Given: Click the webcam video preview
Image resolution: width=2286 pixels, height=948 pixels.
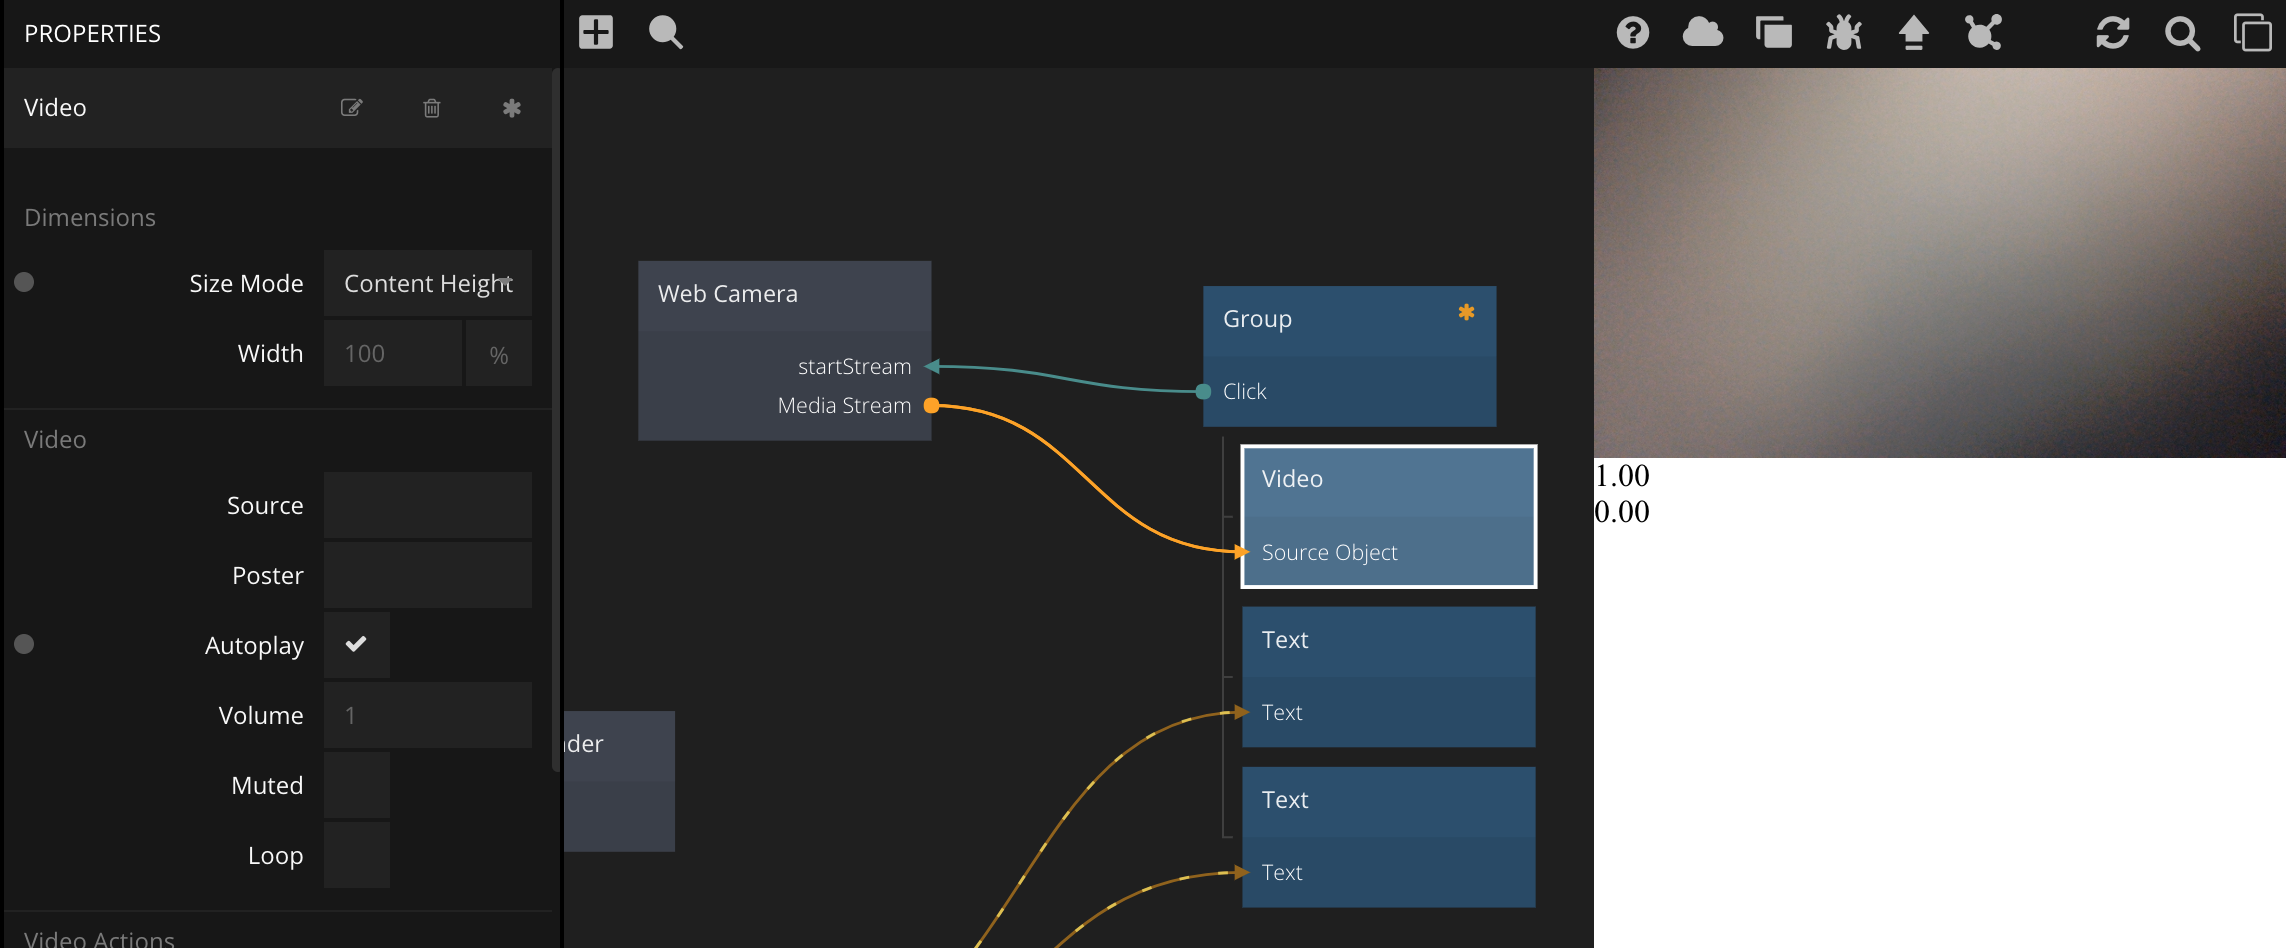Looking at the screenshot, I should 1939,263.
